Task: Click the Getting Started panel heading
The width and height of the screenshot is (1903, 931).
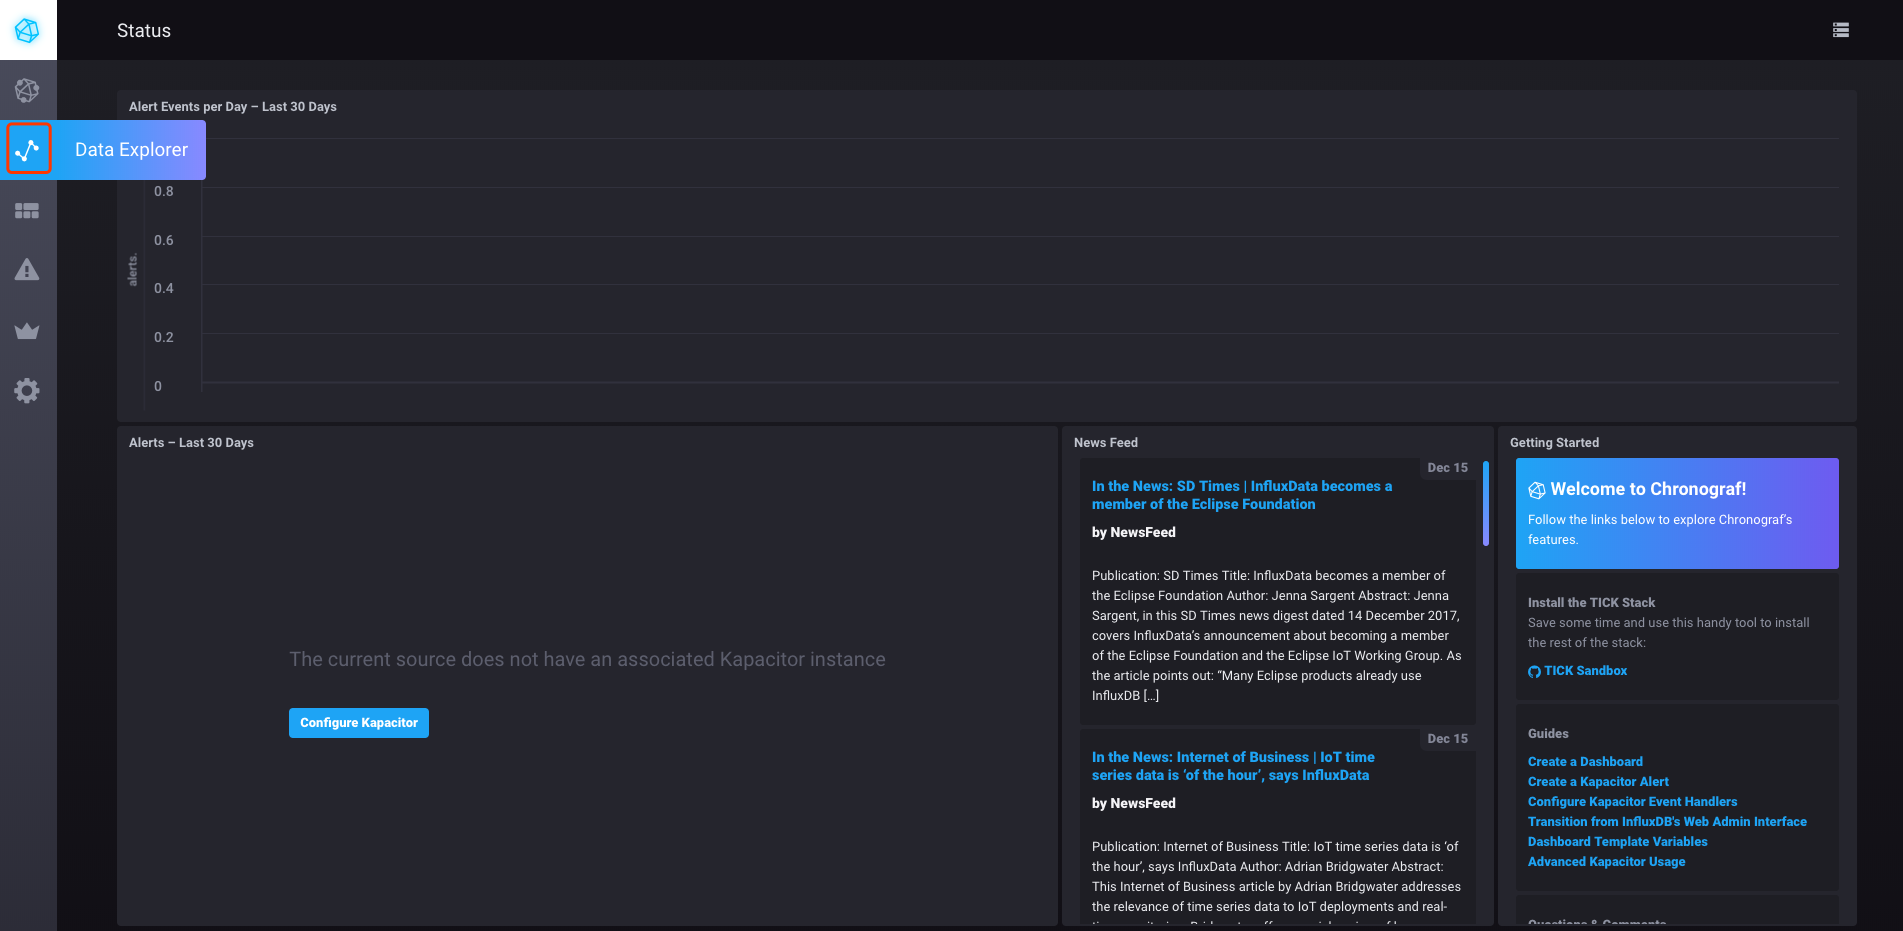Action: [1554, 443]
